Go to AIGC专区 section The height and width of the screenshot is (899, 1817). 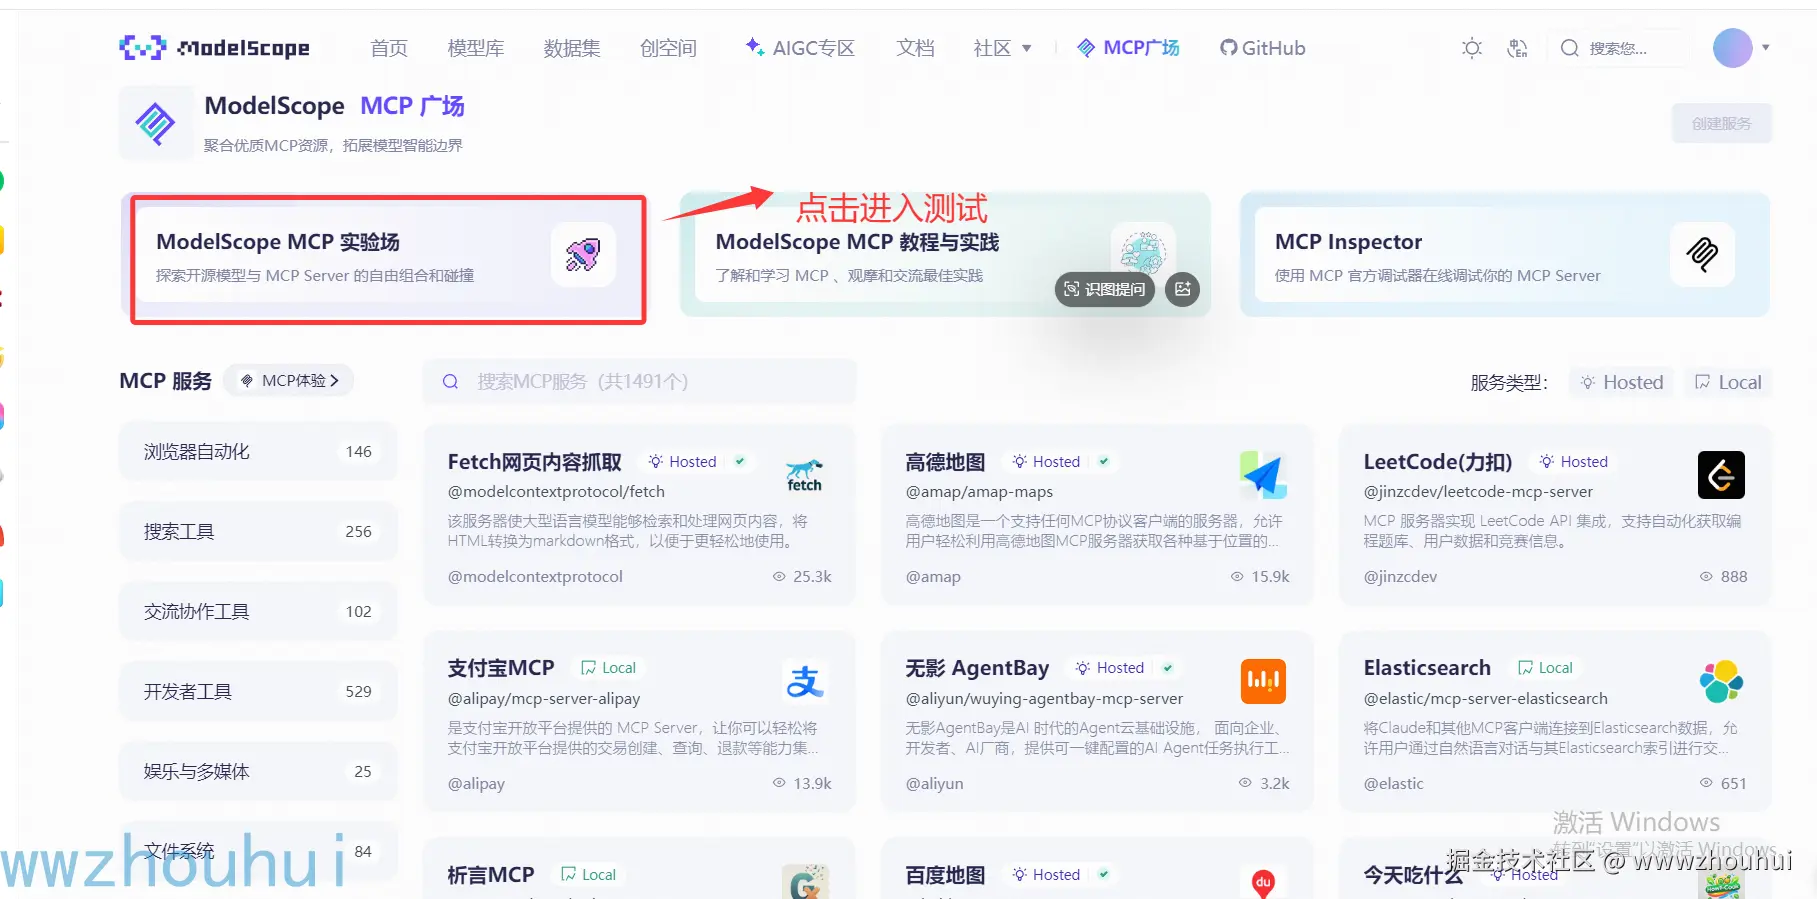pyautogui.click(x=800, y=48)
